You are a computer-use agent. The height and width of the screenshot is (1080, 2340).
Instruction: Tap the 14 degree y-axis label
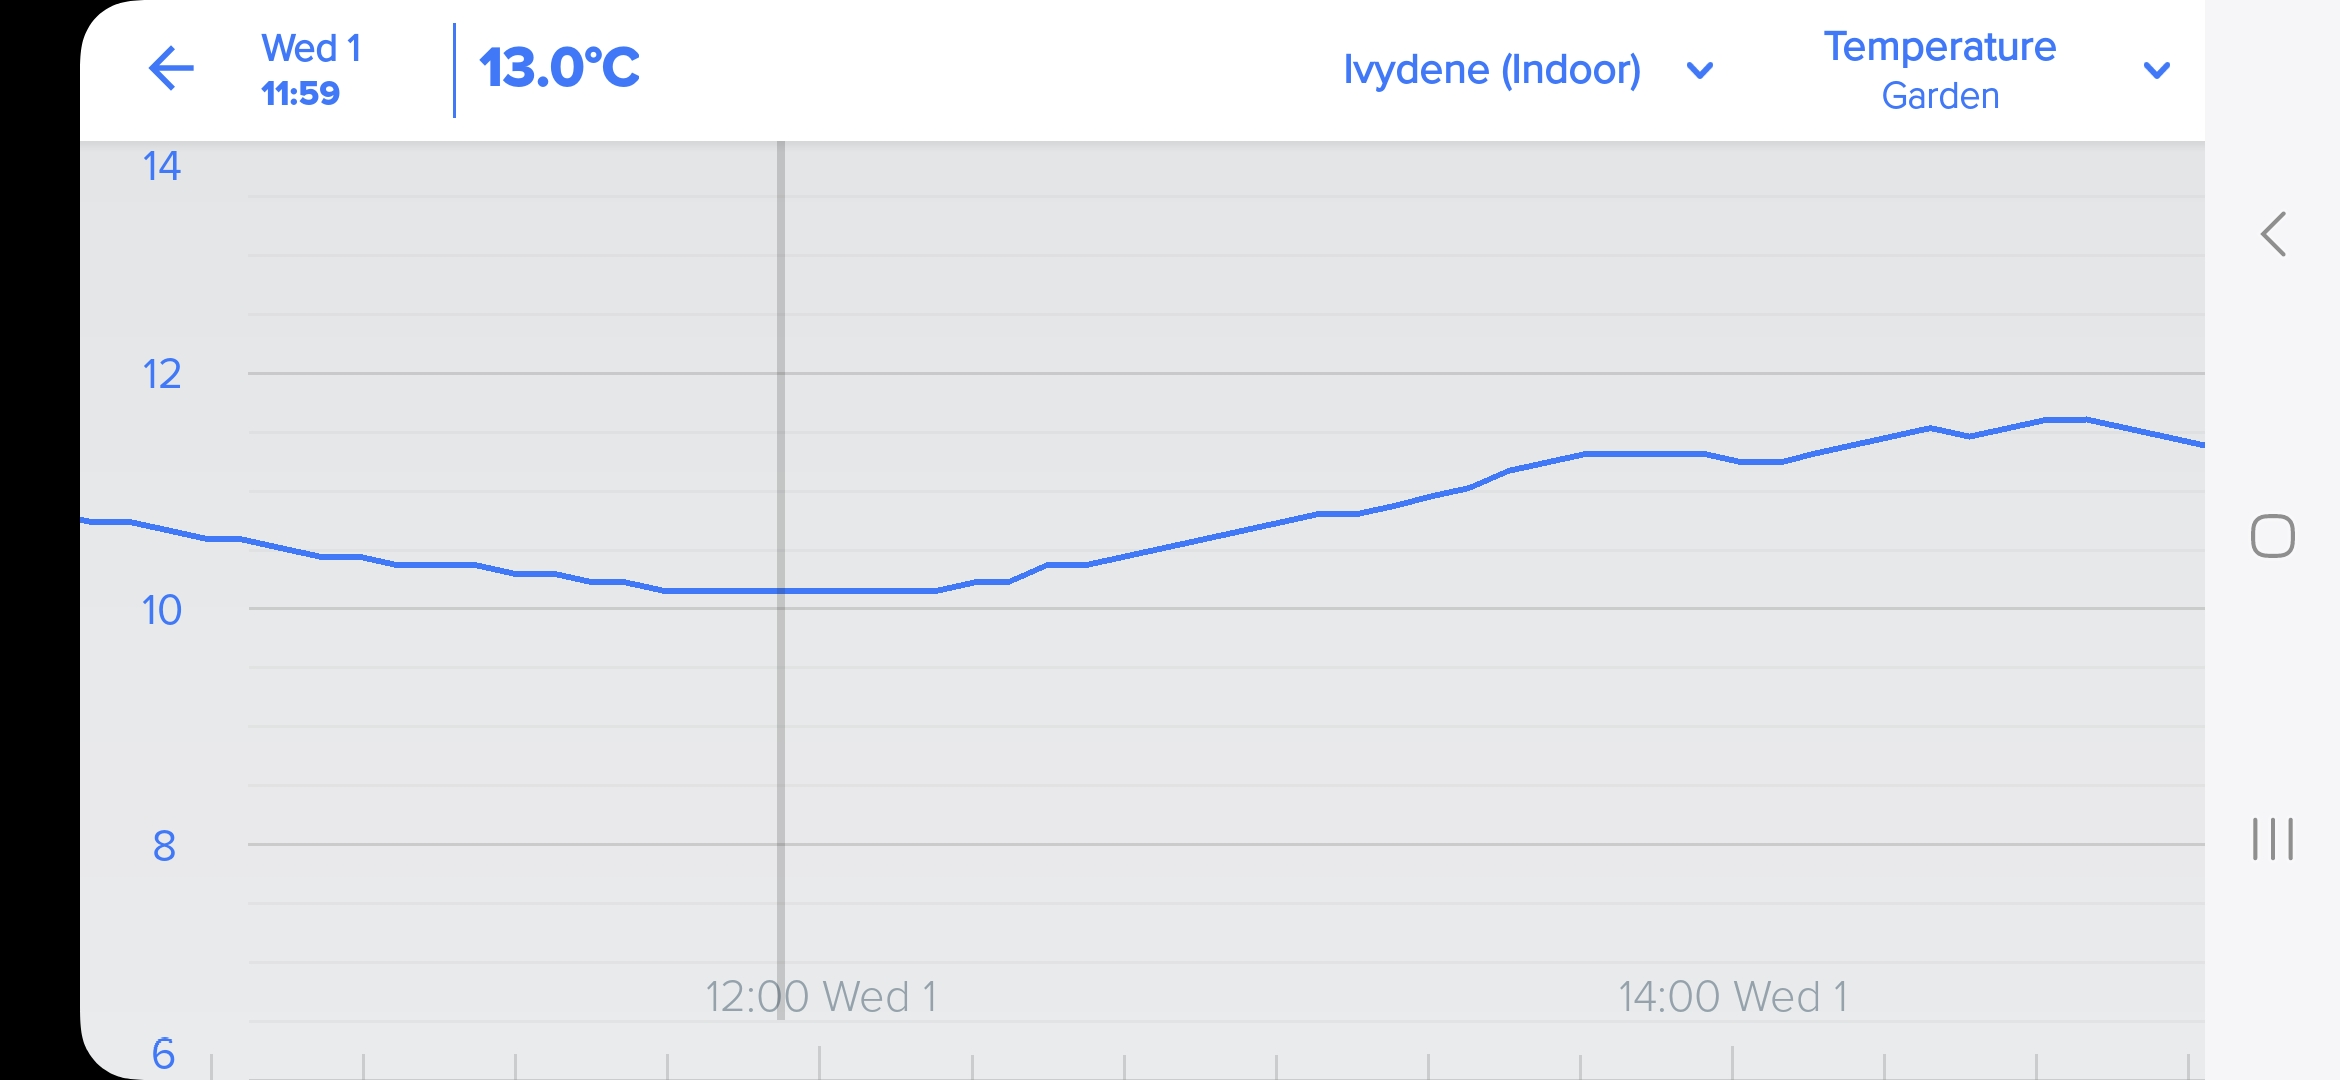click(x=162, y=166)
